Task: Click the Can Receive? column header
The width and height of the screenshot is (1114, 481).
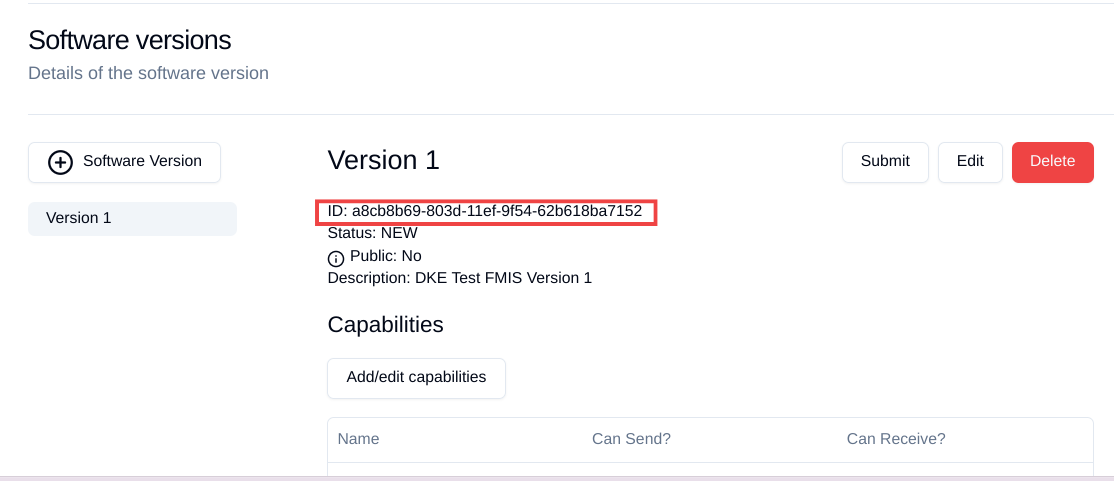Action: pos(896,439)
